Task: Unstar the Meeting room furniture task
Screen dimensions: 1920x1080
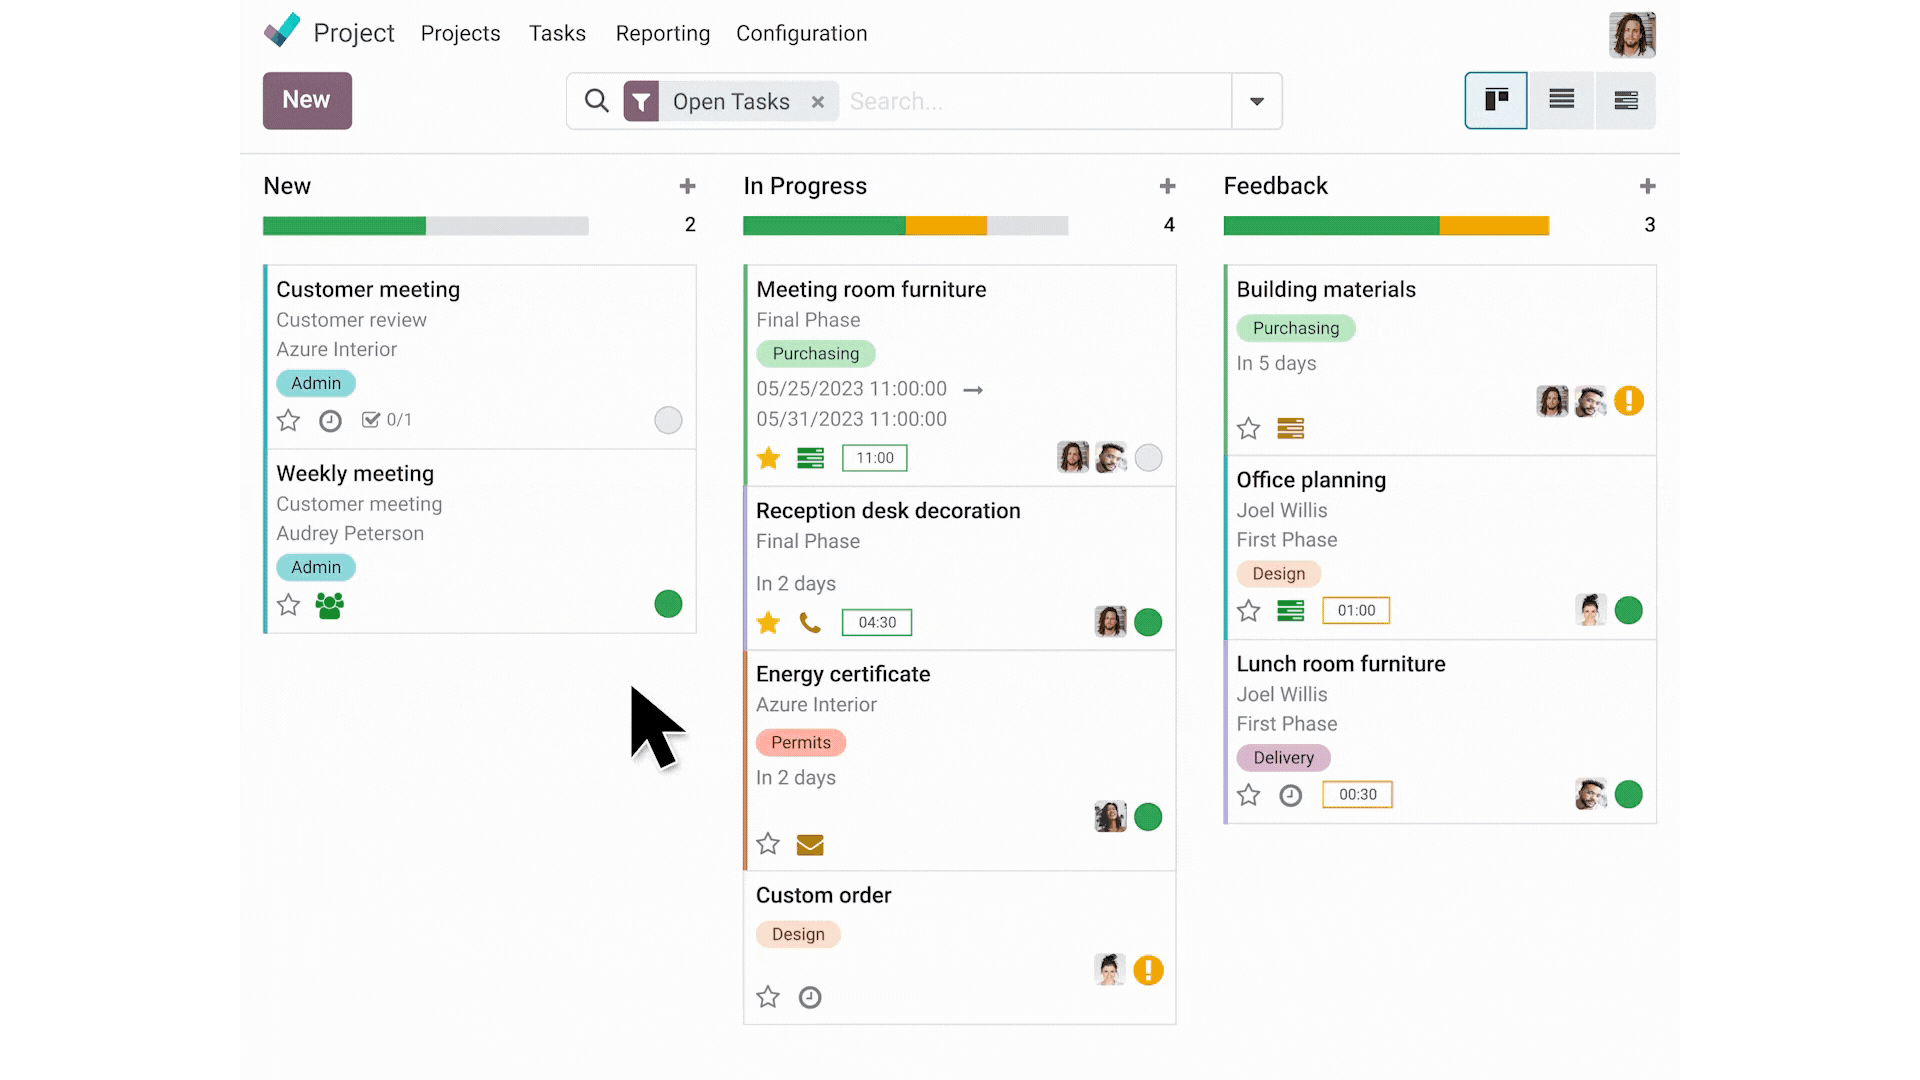Action: (x=768, y=458)
